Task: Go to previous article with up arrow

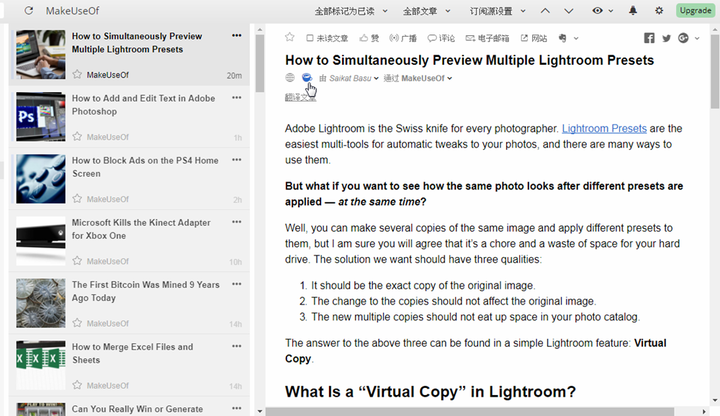Action: 545,11
